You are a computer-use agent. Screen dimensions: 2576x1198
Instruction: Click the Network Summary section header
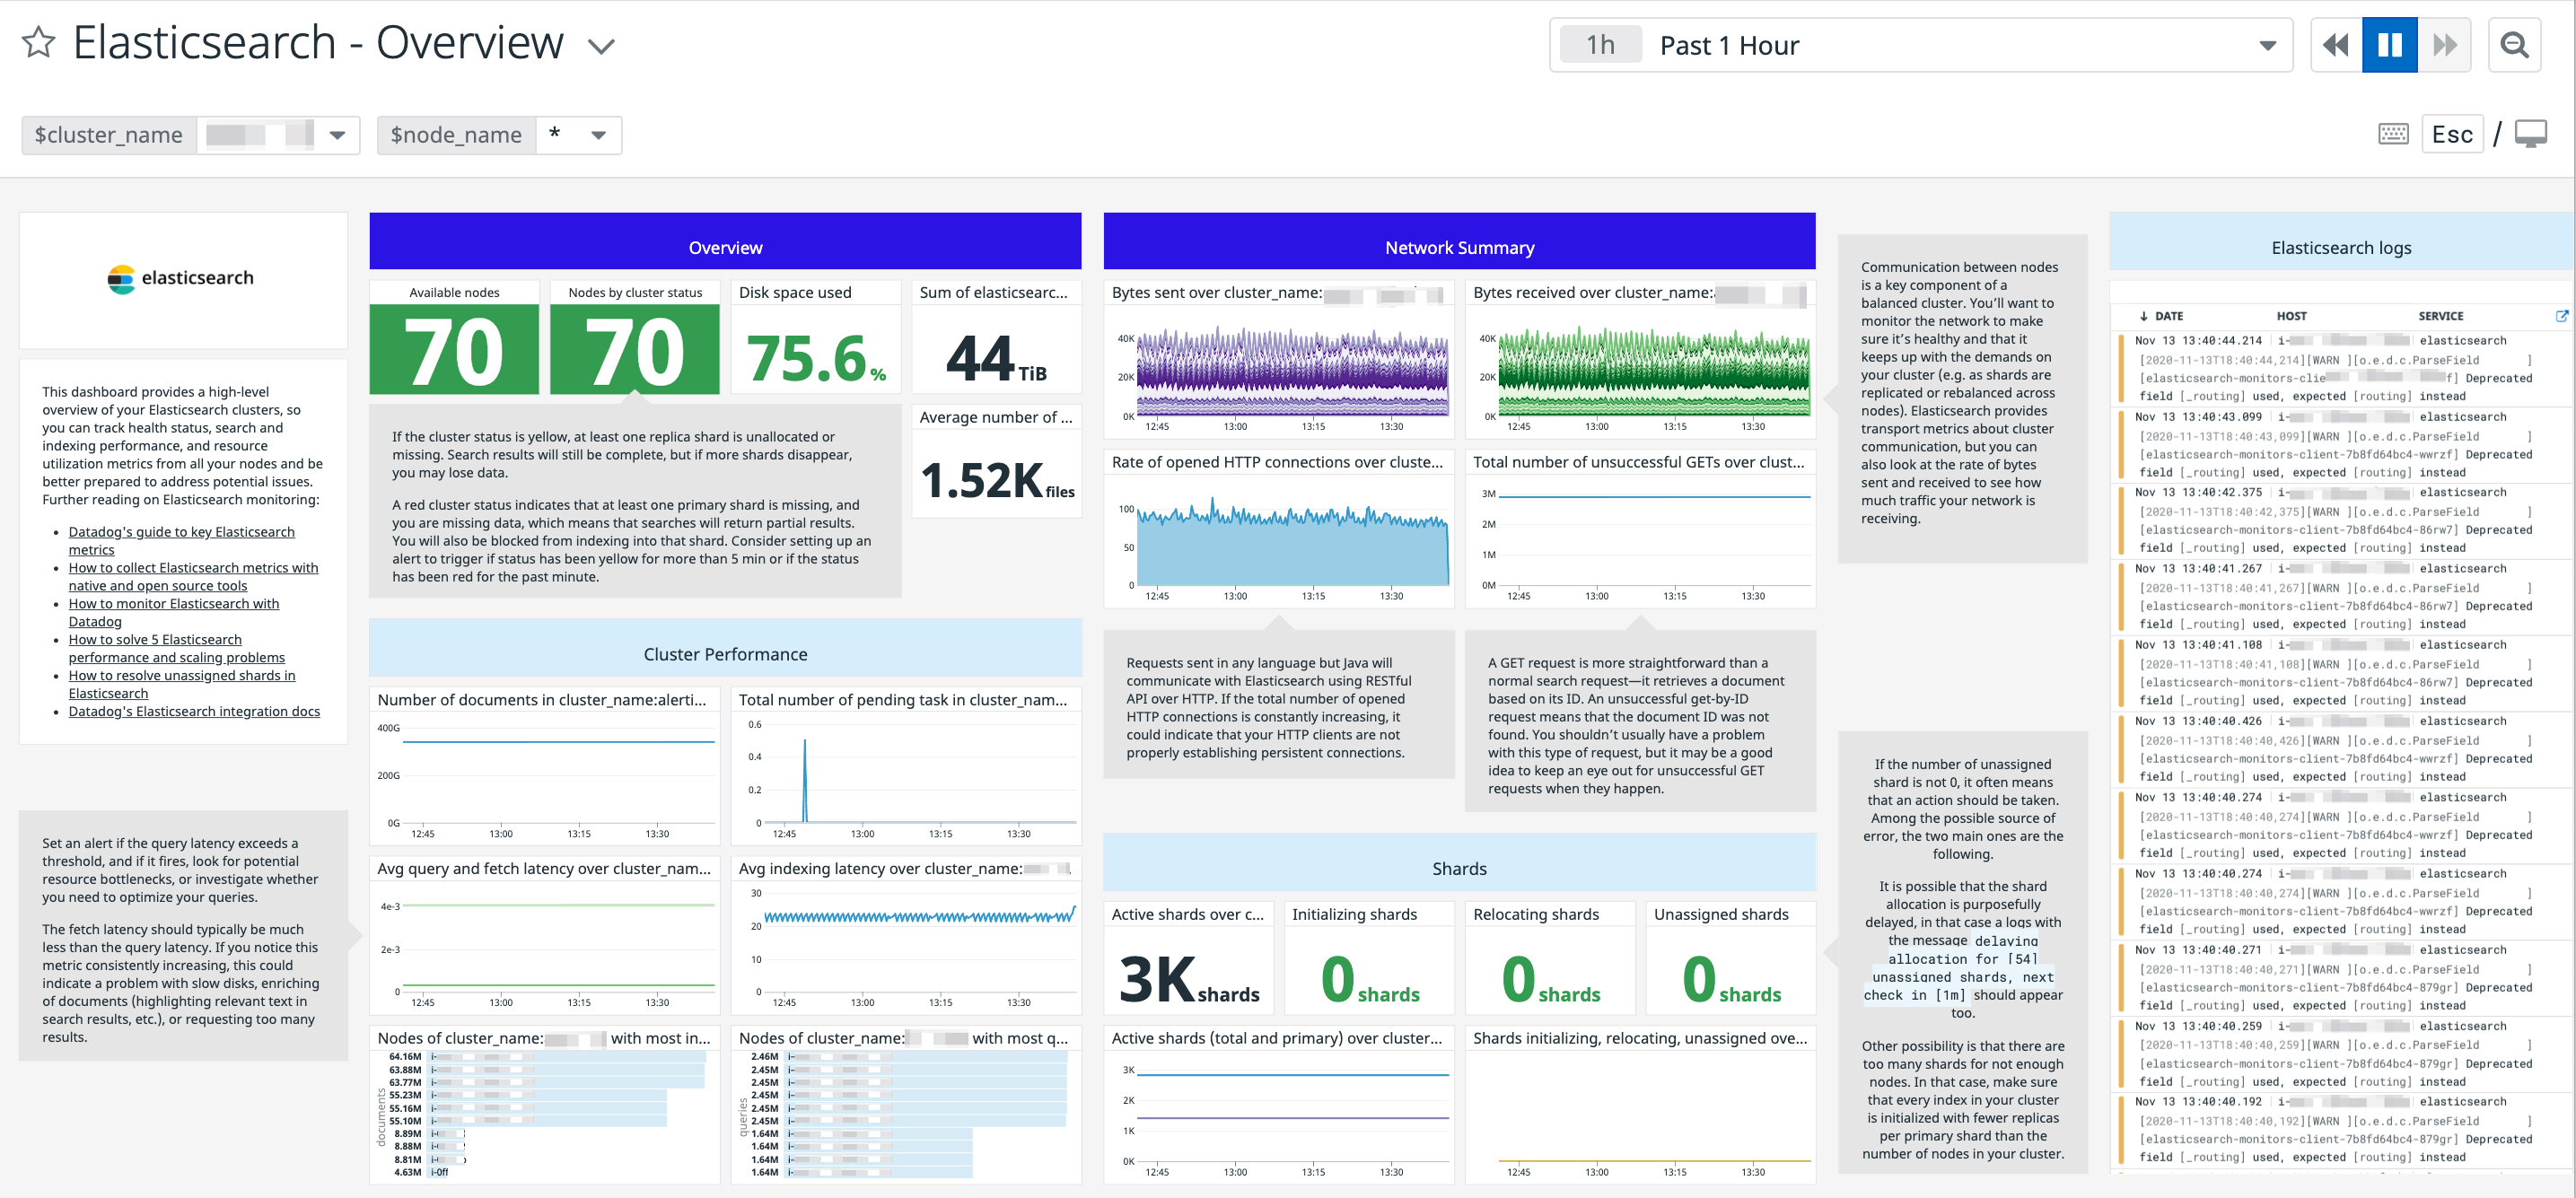point(1459,241)
